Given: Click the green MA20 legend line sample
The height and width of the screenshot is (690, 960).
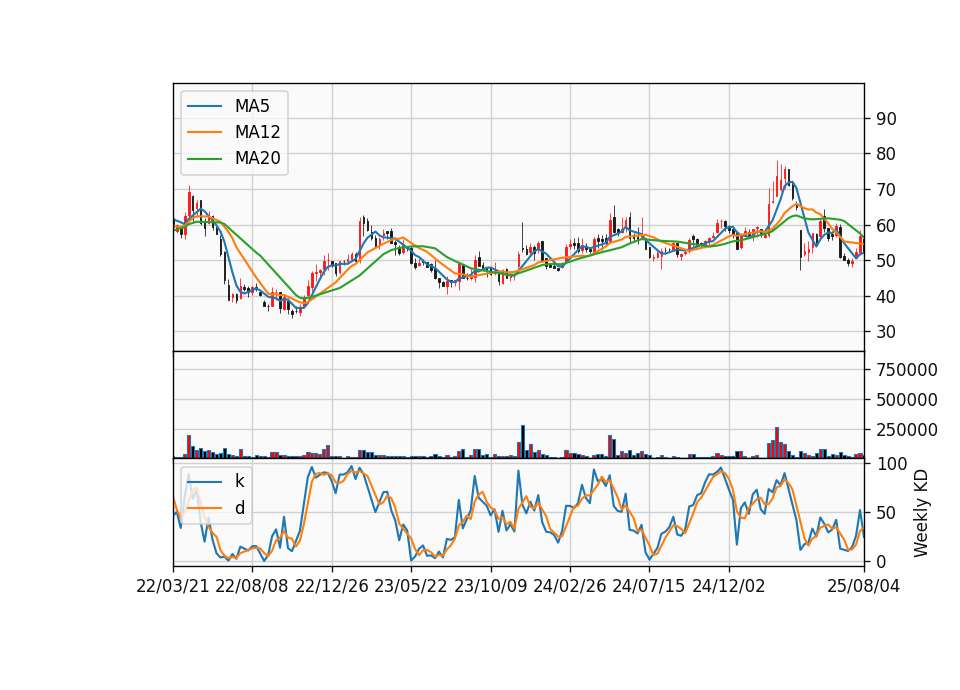Looking at the screenshot, I should click(x=204, y=159).
